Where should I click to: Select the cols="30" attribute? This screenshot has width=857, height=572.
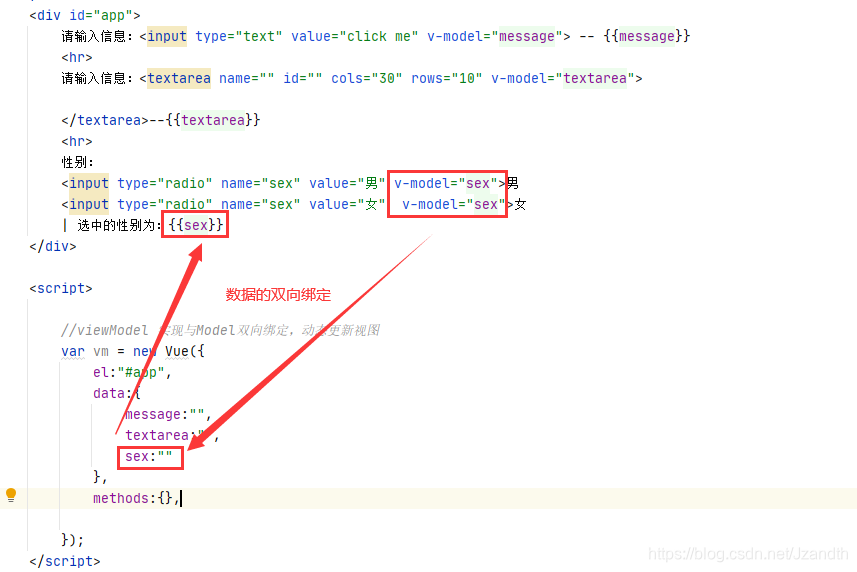367,79
